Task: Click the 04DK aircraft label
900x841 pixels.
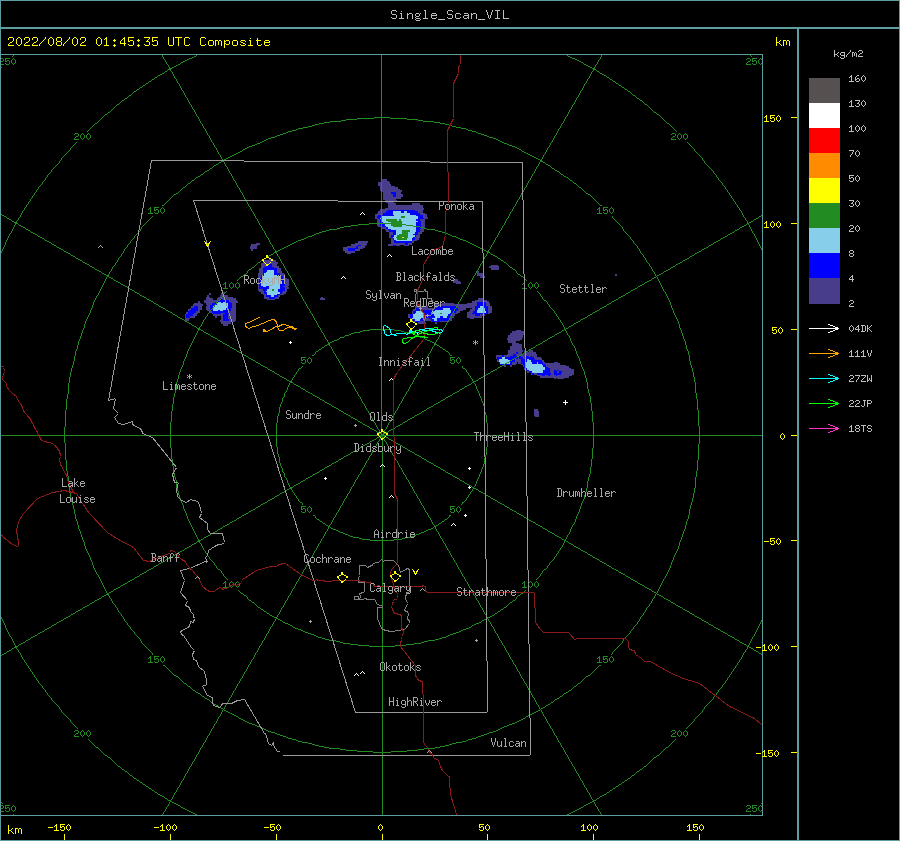Action: pyautogui.click(x=860, y=329)
